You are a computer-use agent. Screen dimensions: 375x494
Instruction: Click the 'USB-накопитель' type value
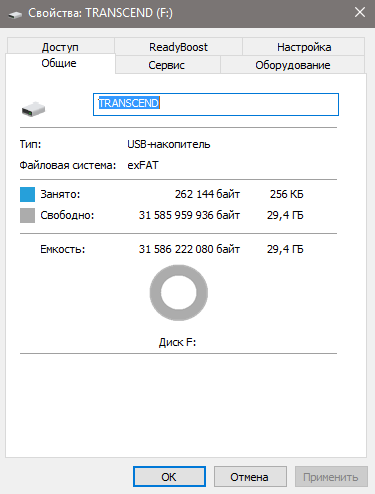(x=169, y=144)
